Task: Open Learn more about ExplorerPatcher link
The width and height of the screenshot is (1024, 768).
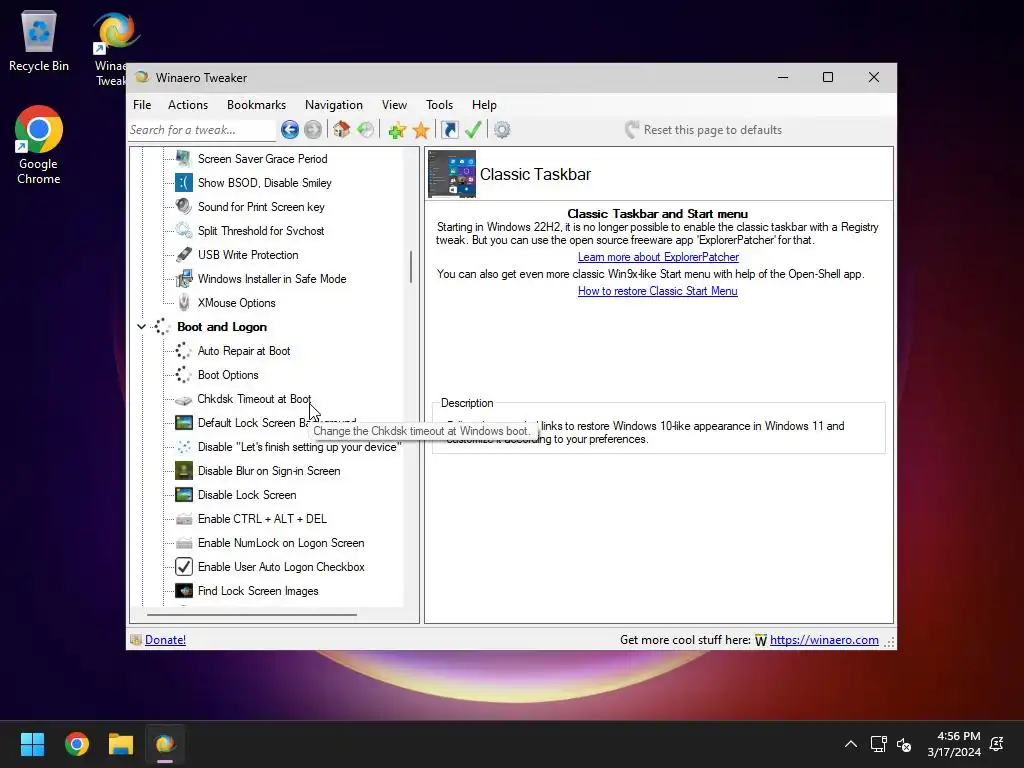Action: tap(658, 257)
